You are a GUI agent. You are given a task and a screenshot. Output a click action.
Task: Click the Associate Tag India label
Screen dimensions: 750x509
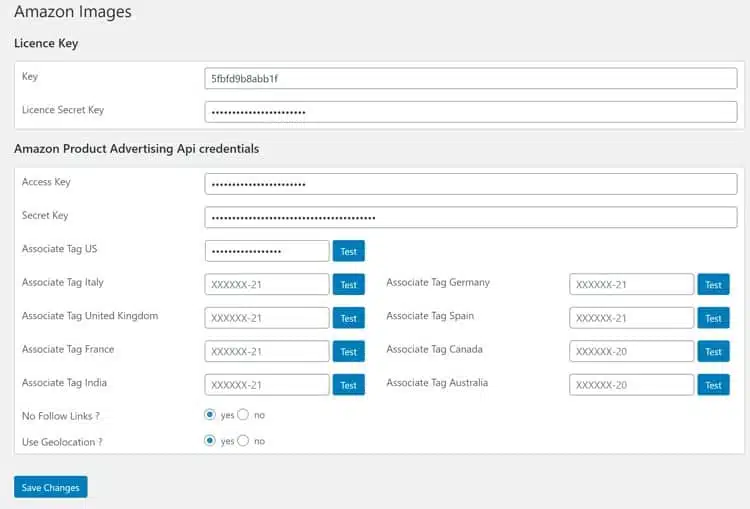(64, 383)
